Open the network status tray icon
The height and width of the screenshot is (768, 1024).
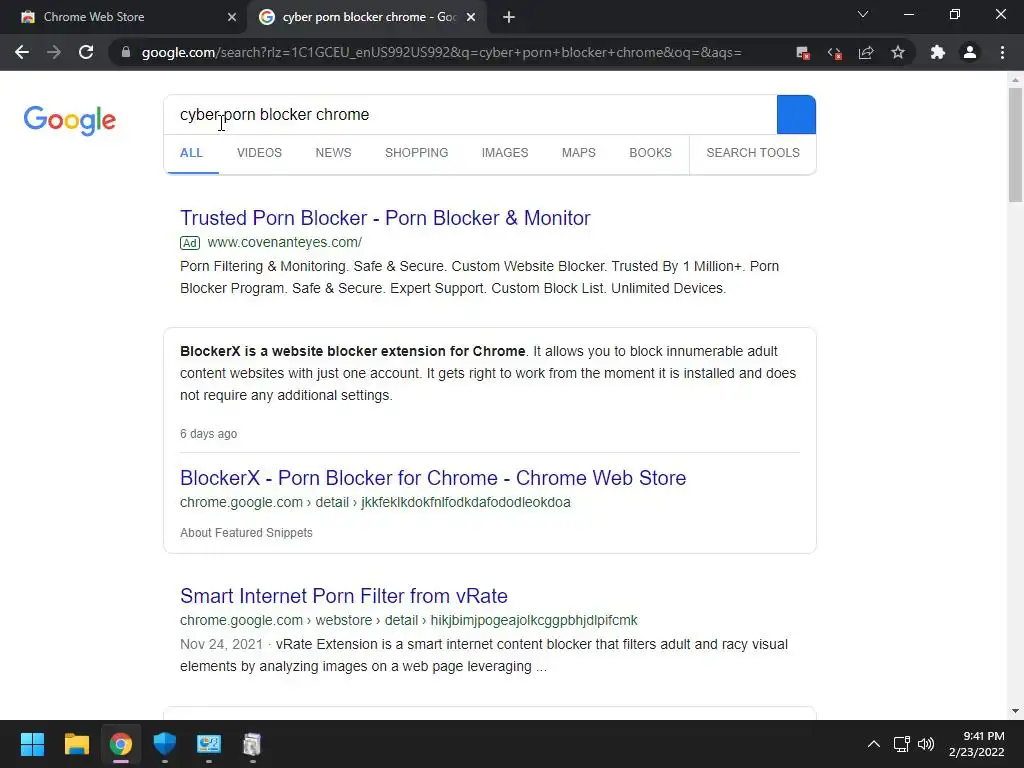click(x=902, y=744)
